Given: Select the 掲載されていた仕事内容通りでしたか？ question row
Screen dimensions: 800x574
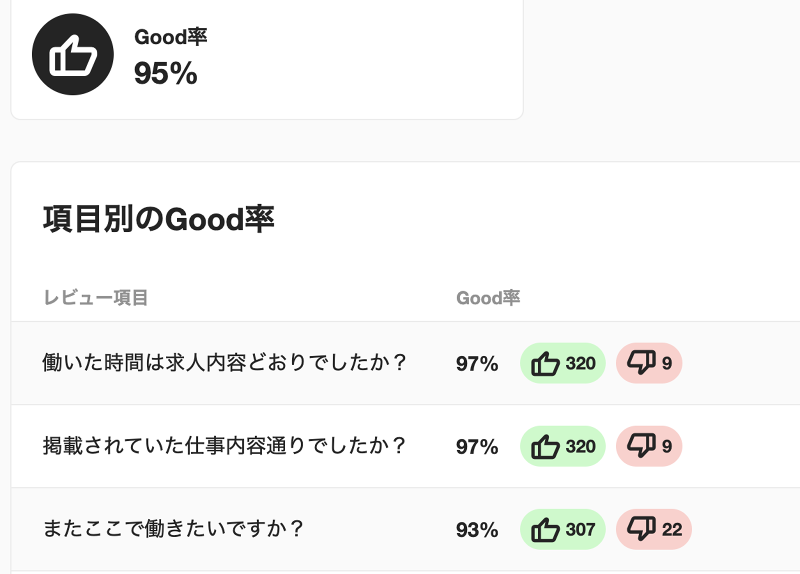Looking at the screenshot, I should [225, 445].
